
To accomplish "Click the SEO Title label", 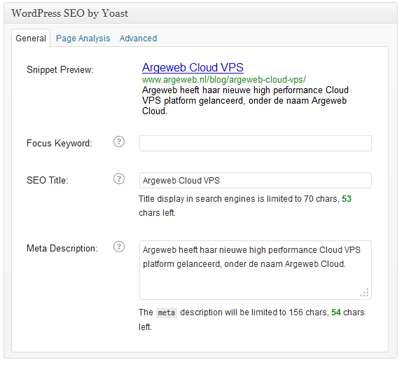I will pyautogui.click(x=47, y=180).
